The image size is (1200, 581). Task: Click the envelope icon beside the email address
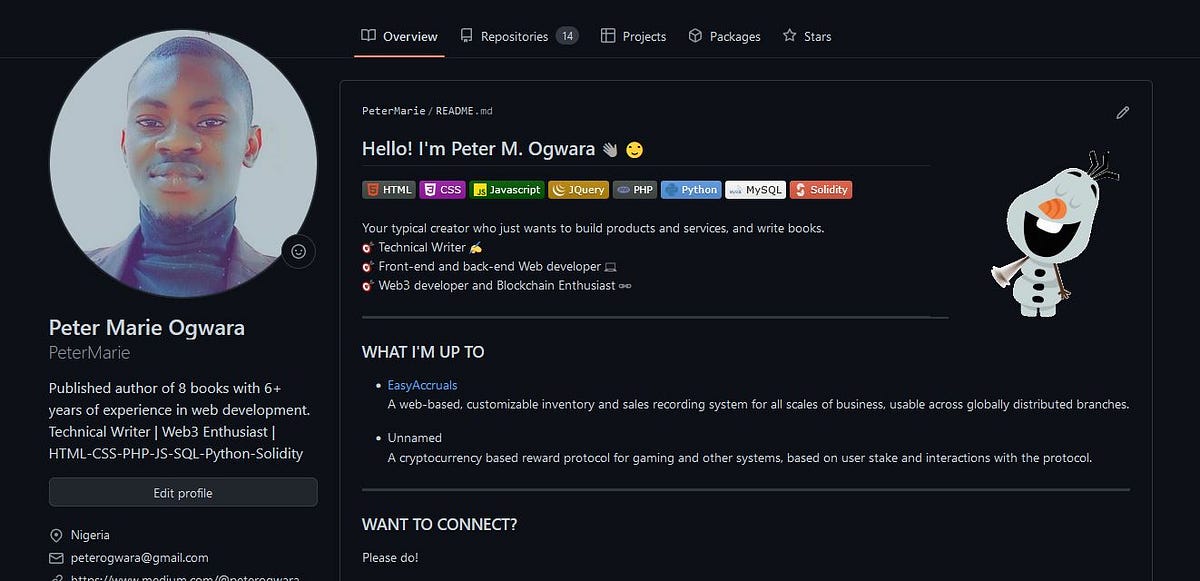[x=56, y=557]
